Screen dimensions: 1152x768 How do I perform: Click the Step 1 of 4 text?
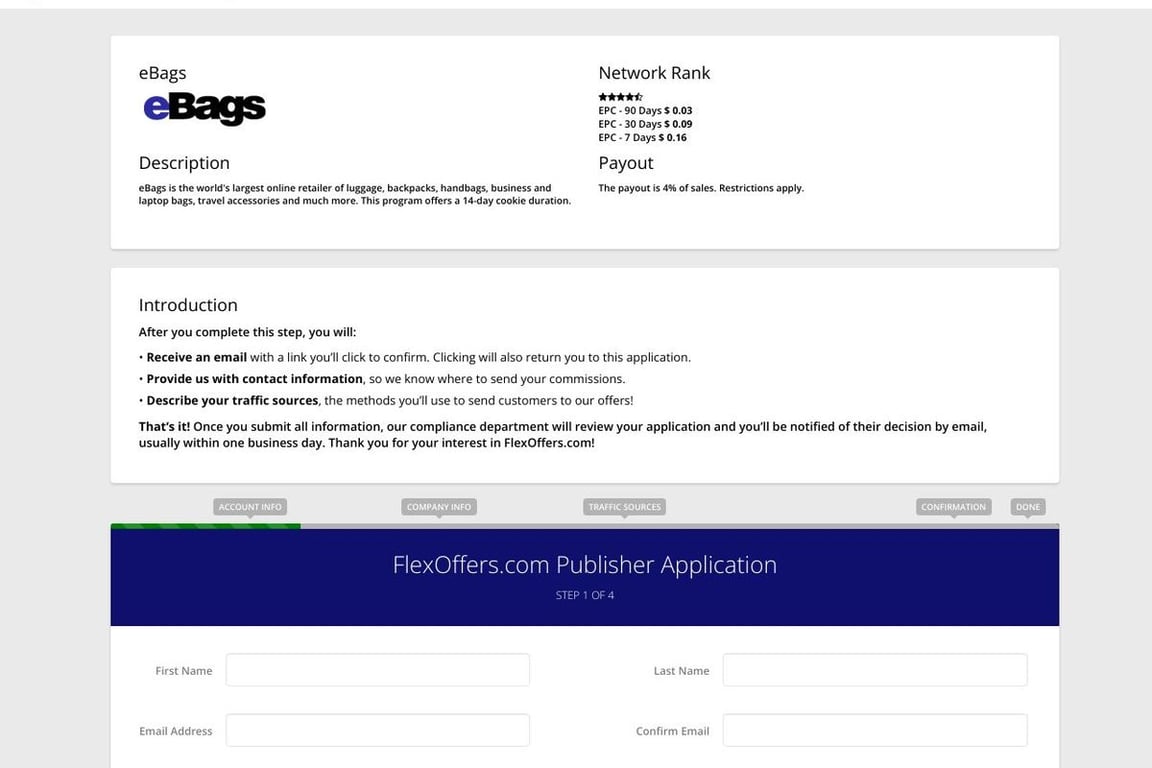point(584,595)
